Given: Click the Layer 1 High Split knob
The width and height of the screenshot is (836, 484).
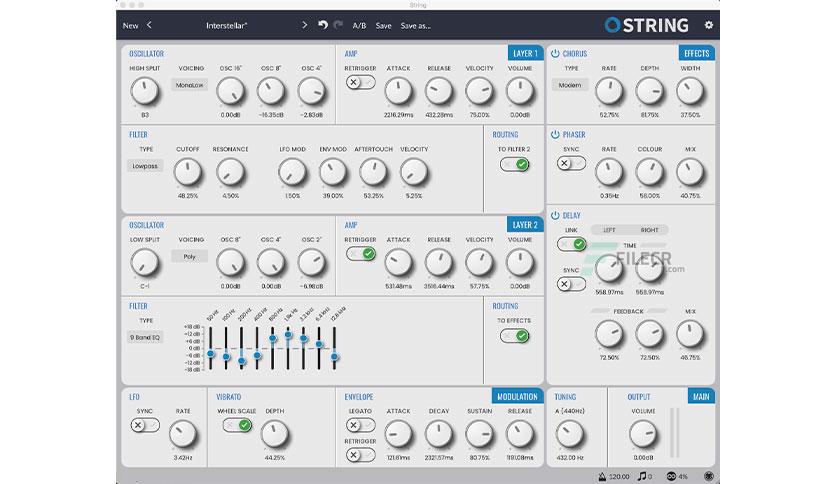Looking at the screenshot, I should pyautogui.click(x=145, y=91).
